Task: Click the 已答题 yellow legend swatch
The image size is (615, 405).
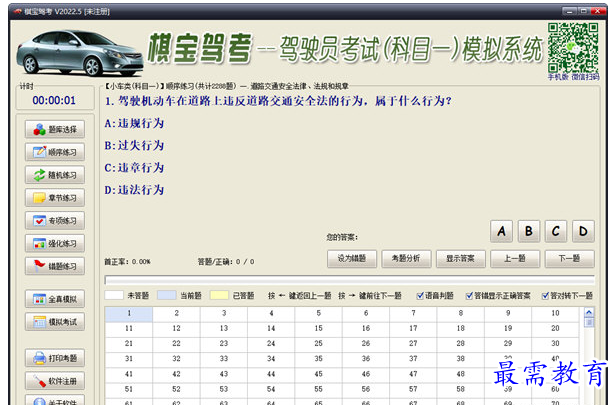Action: tap(219, 295)
